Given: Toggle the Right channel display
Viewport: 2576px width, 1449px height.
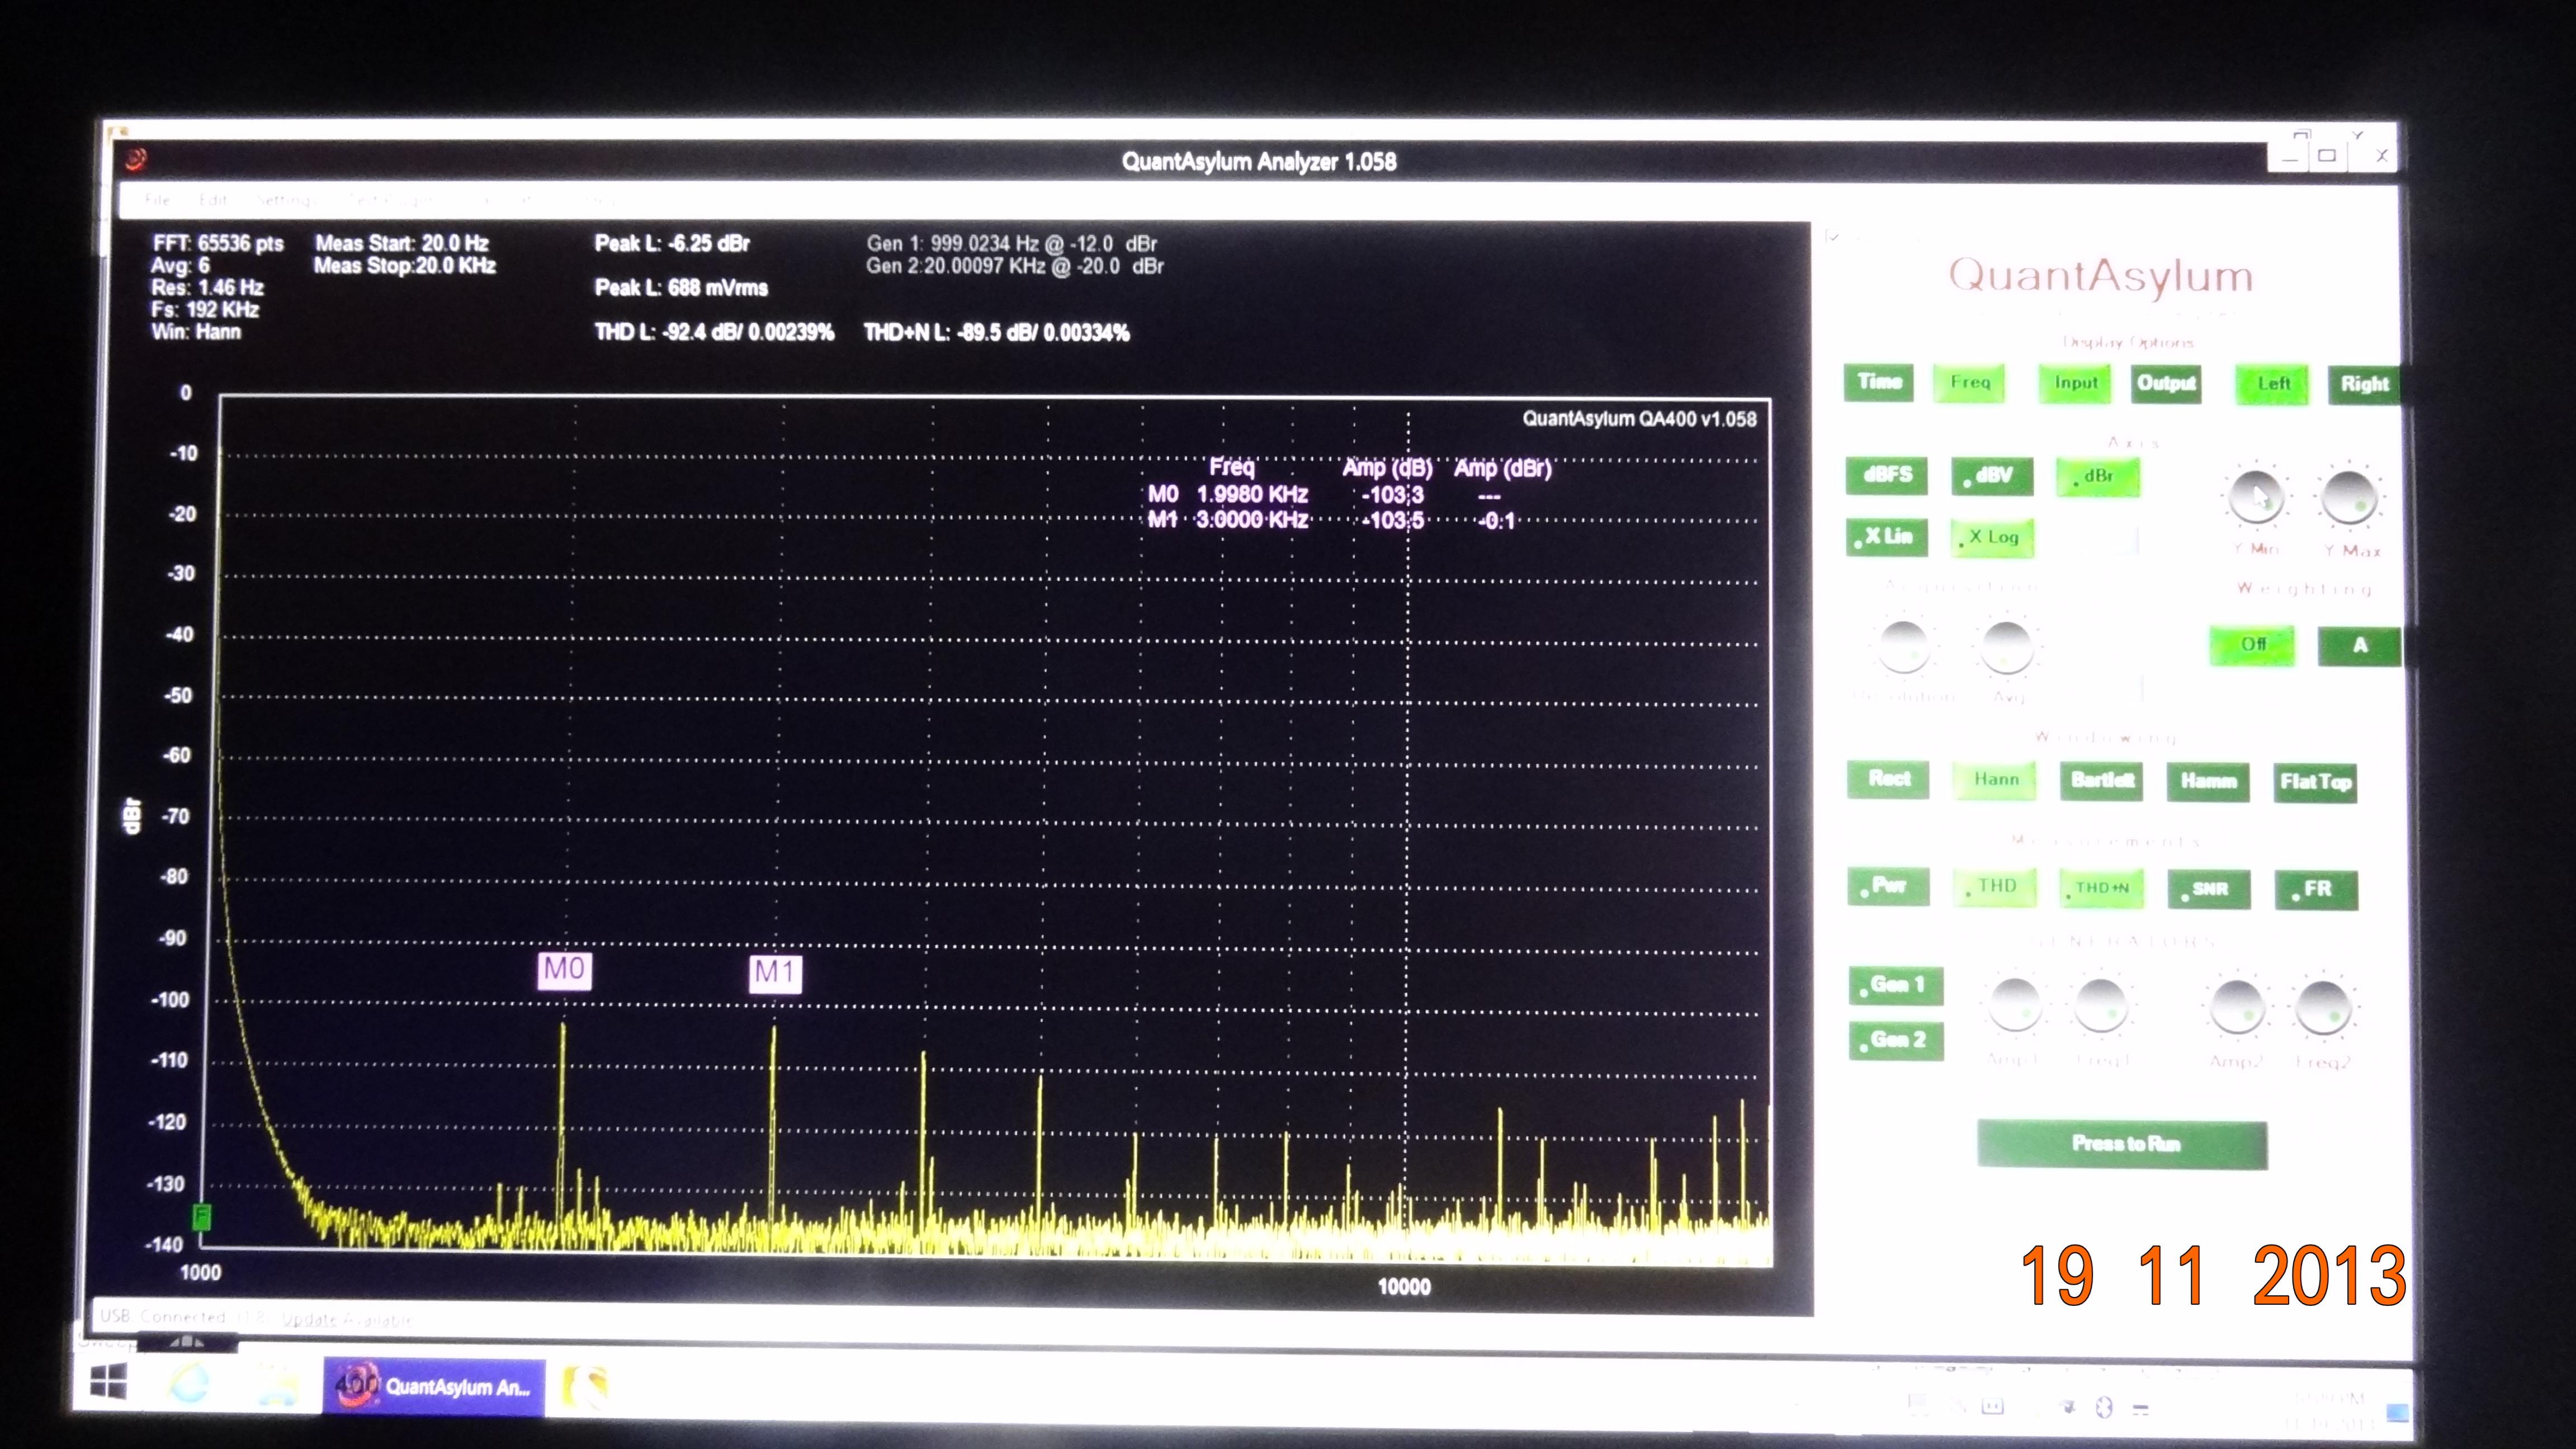Looking at the screenshot, I should pos(2364,385).
